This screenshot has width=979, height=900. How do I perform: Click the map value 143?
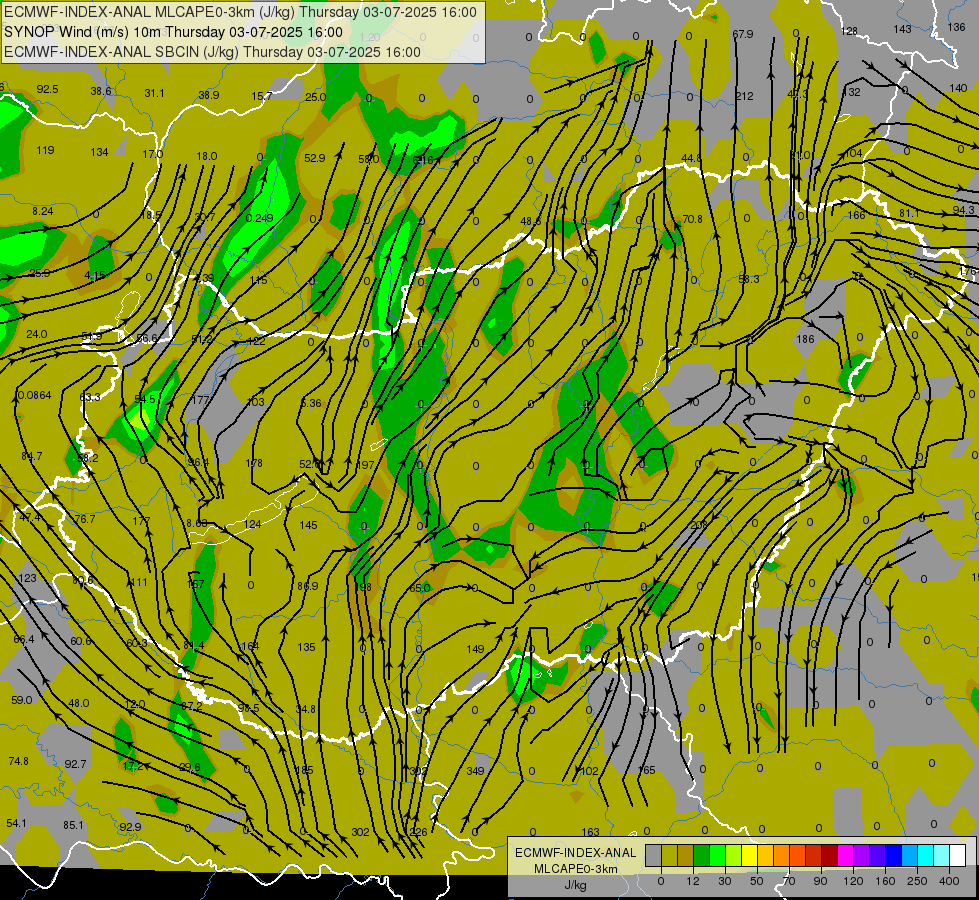902,29
